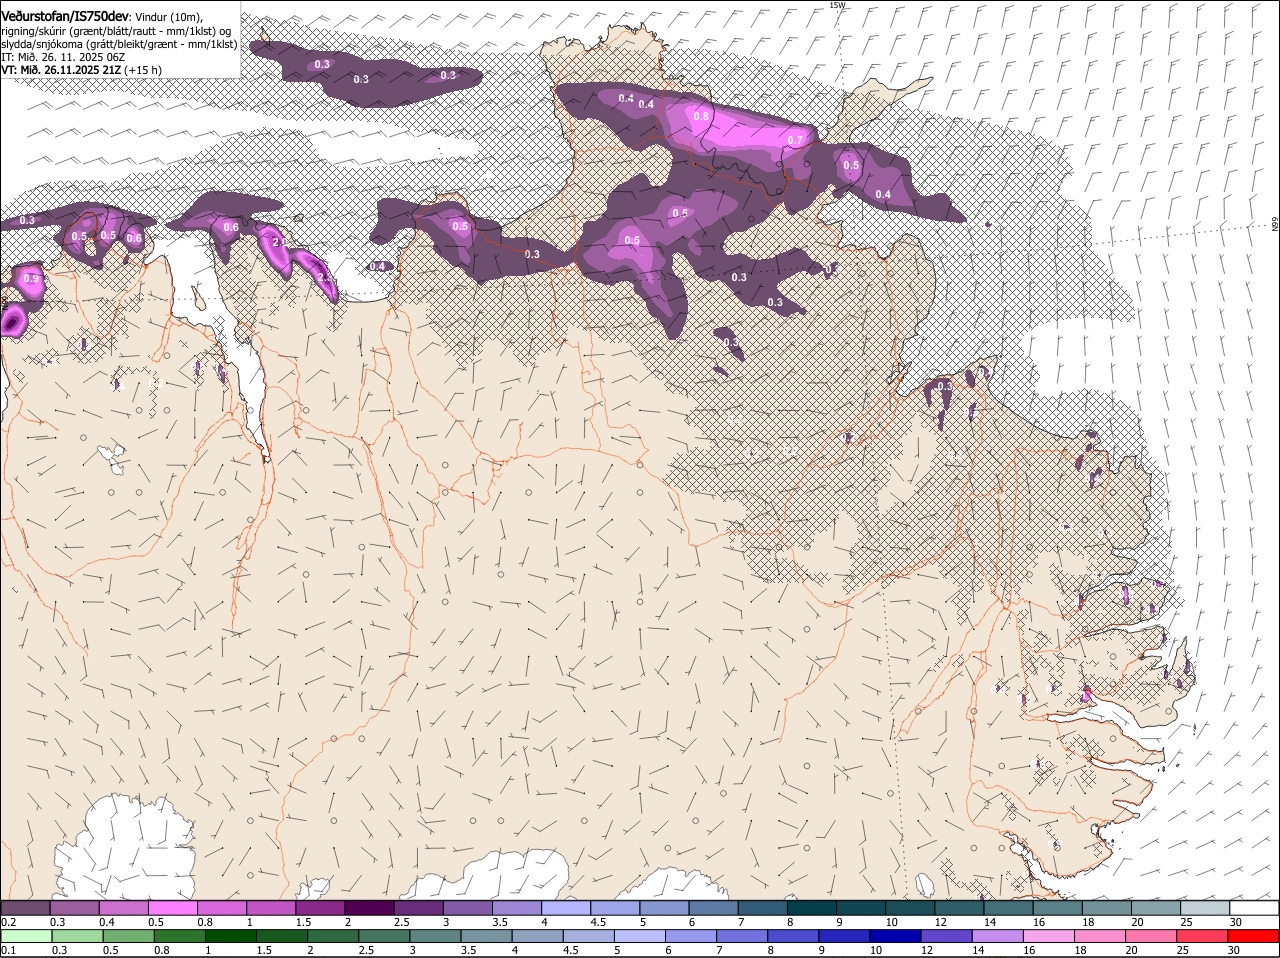This screenshot has height=958, width=1280.
Task: Click the 9 swatch in the lower legend row
Action: (844, 936)
